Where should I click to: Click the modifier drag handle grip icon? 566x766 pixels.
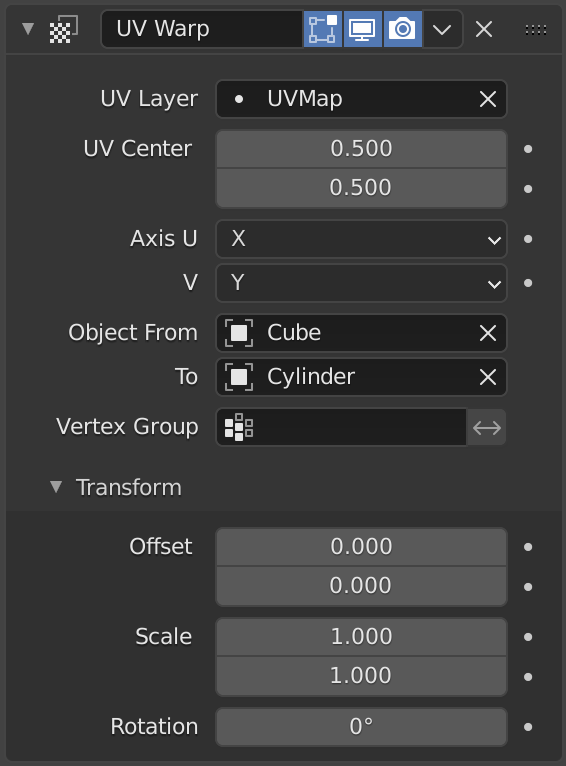coord(536,30)
